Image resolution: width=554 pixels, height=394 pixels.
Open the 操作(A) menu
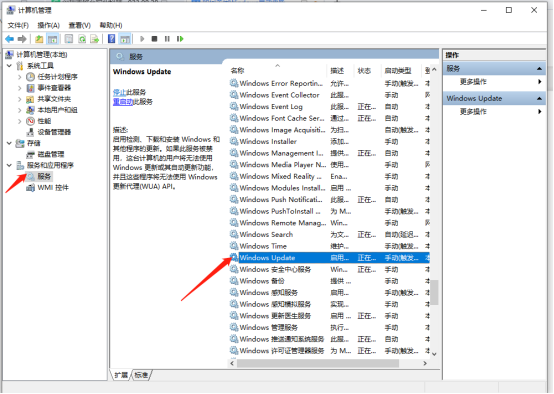[48, 25]
